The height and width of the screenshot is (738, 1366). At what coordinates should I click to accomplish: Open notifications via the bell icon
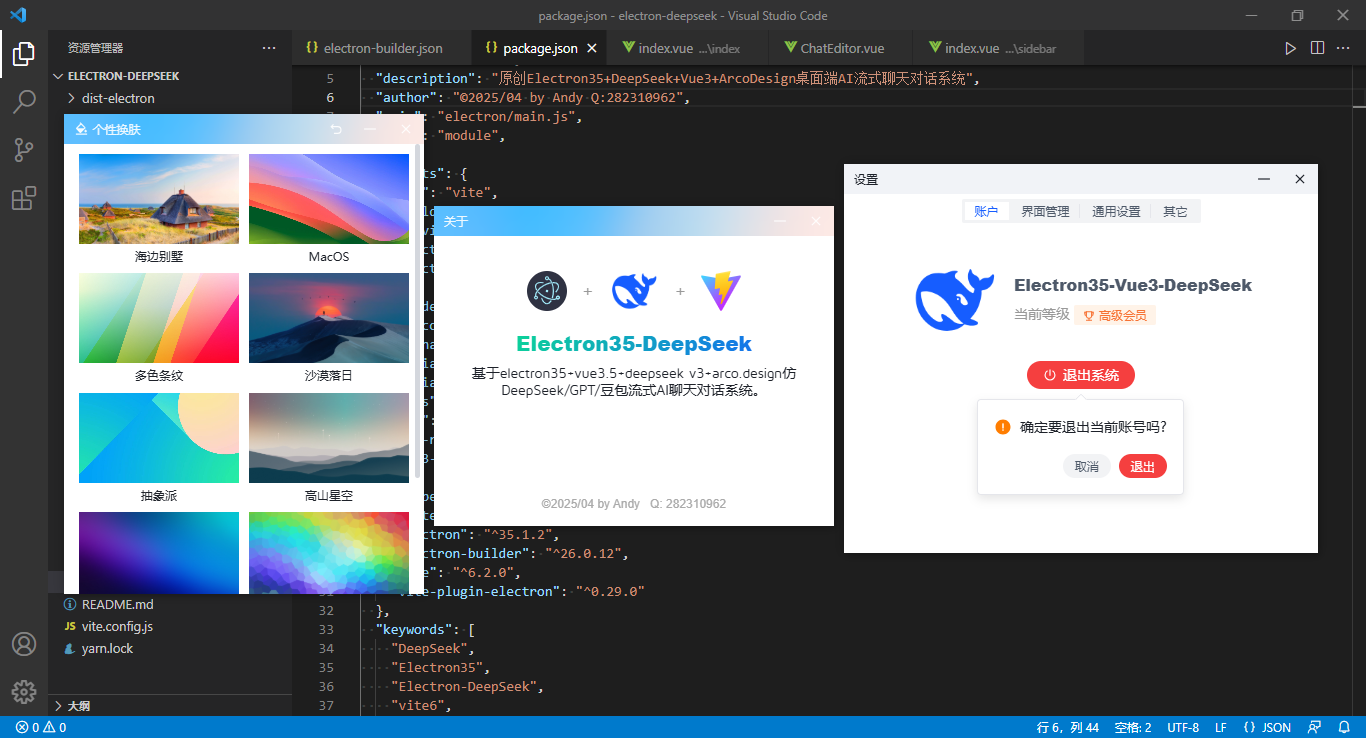(x=1344, y=727)
